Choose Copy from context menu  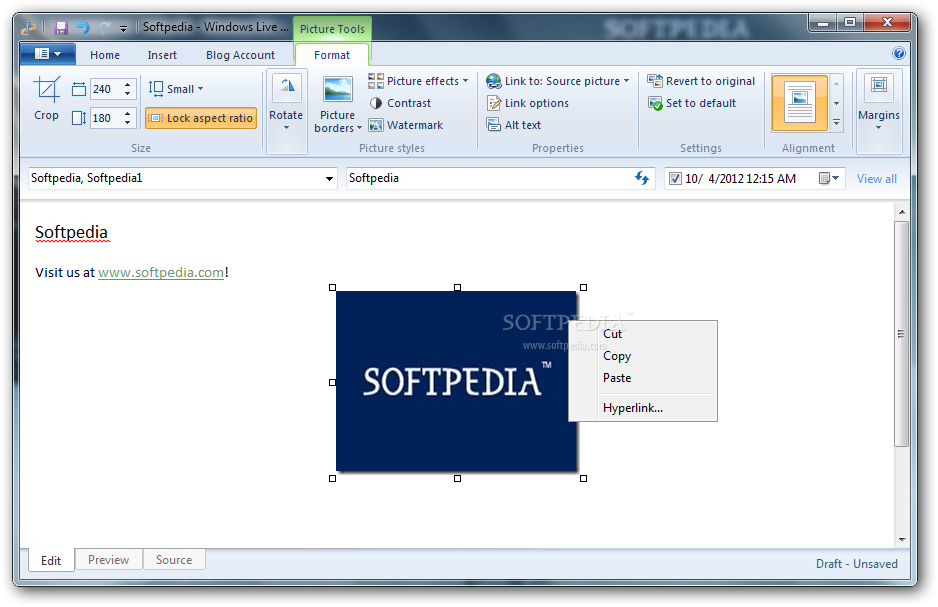tap(643, 356)
